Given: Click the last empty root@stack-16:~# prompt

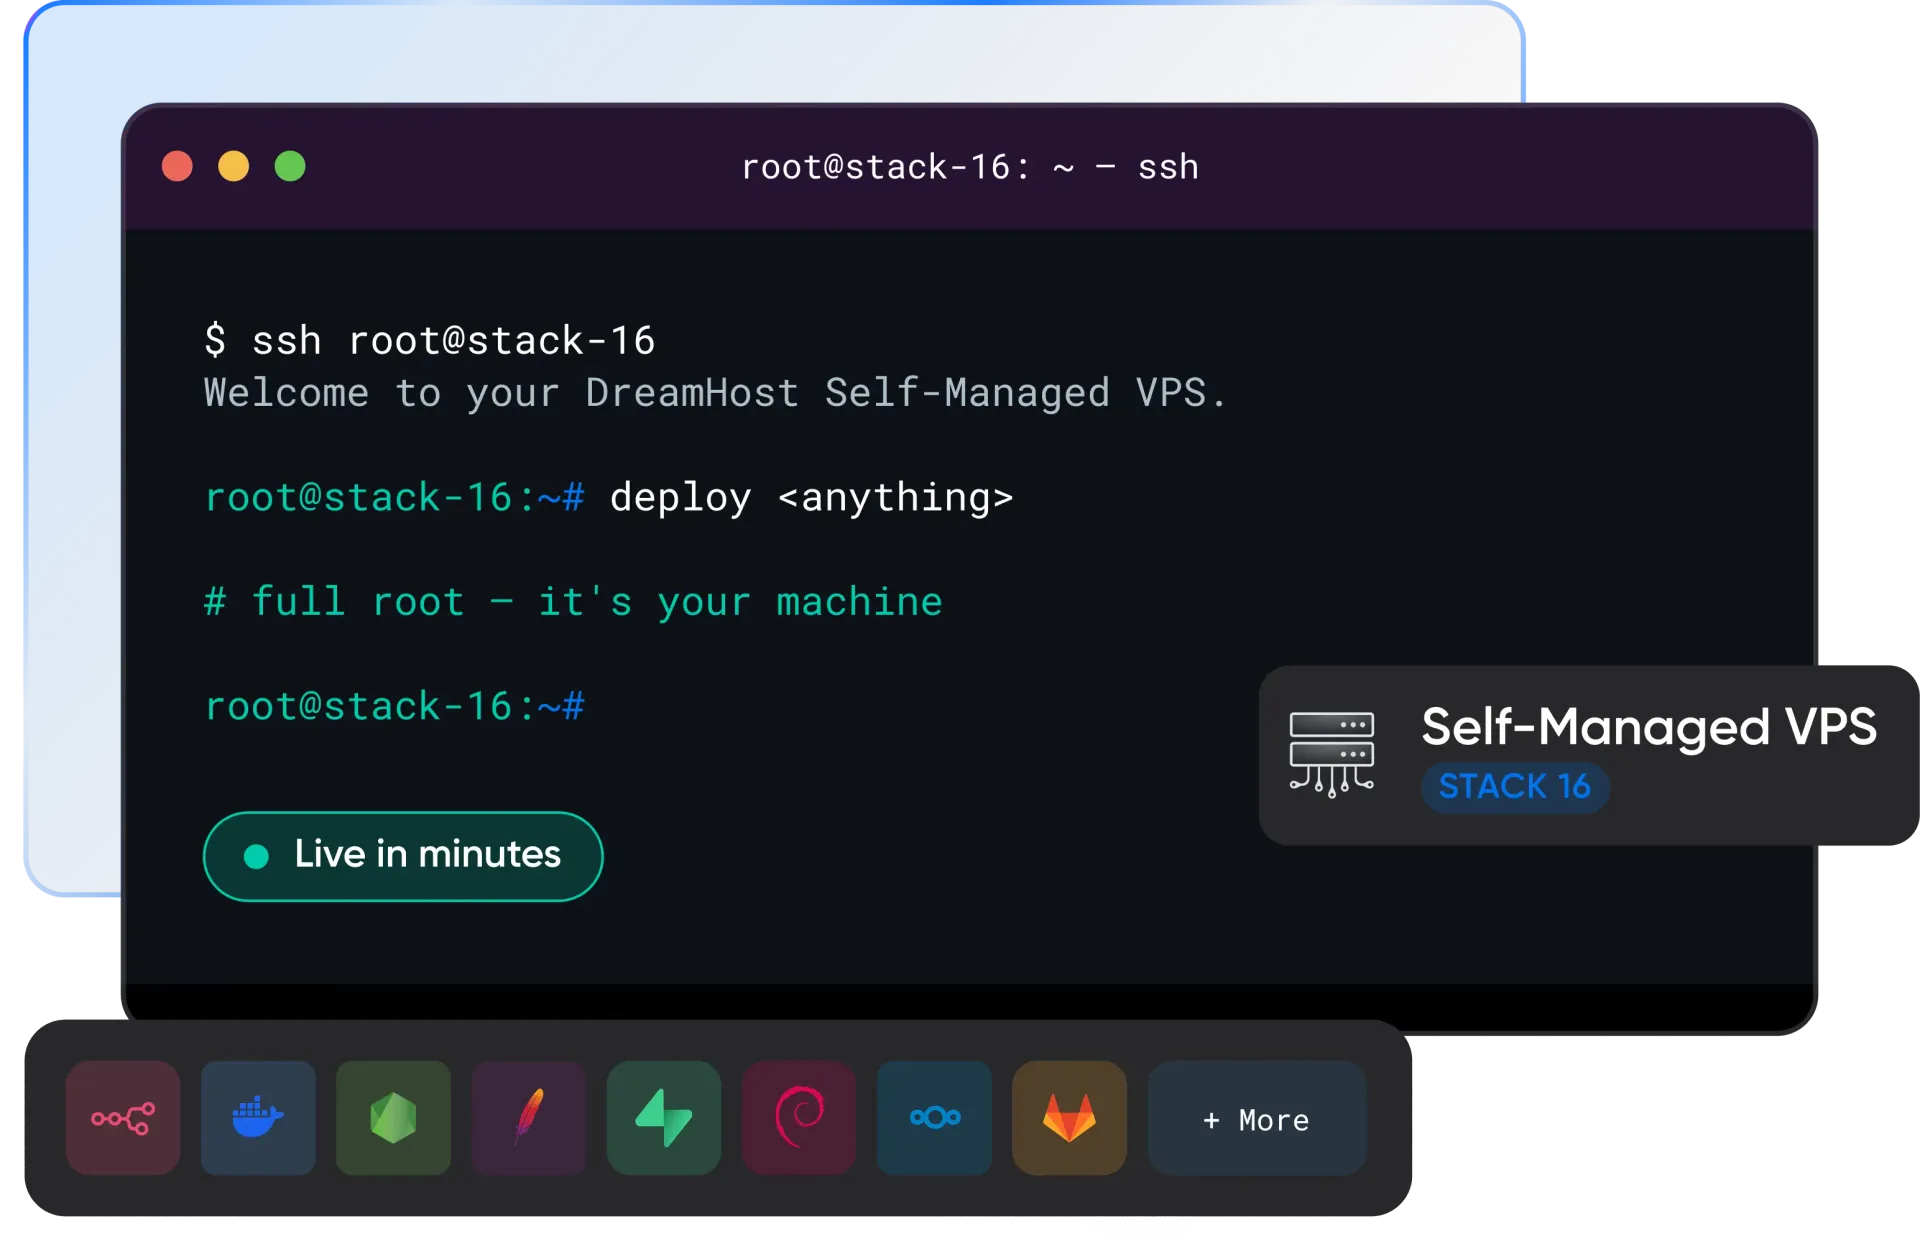Looking at the screenshot, I should point(395,707).
